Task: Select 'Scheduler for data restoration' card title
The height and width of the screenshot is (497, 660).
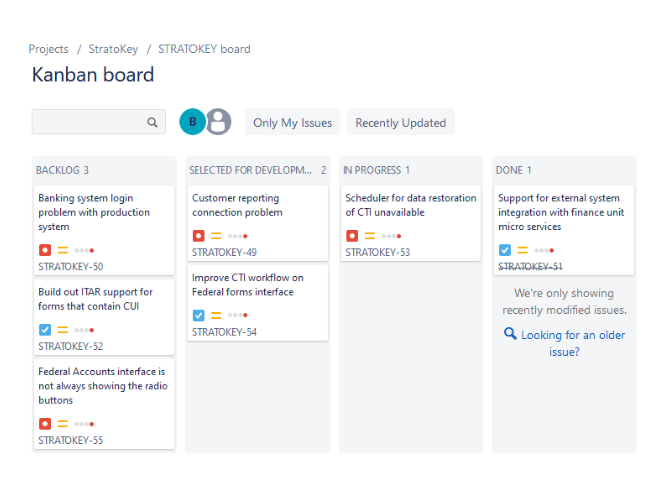Action: pyautogui.click(x=411, y=205)
